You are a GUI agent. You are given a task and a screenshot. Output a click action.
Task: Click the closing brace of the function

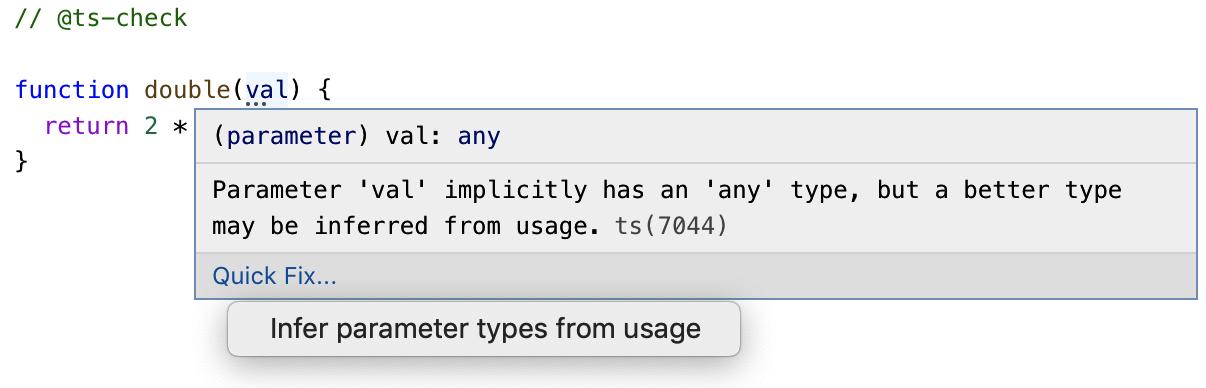(22, 161)
